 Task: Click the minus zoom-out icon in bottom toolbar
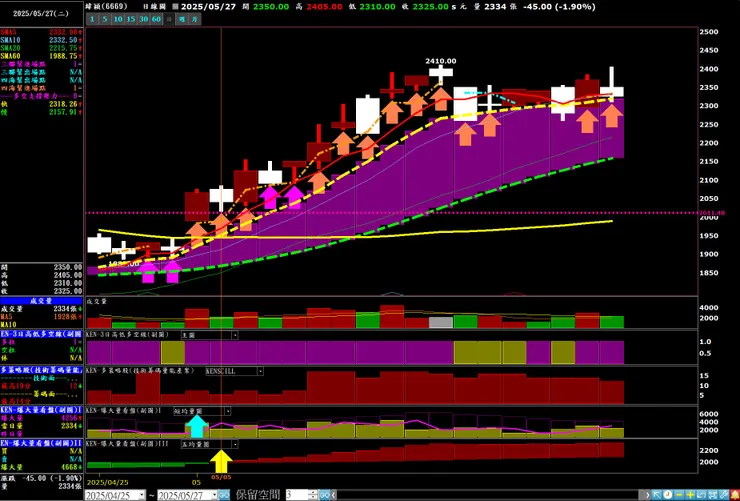[679, 495]
